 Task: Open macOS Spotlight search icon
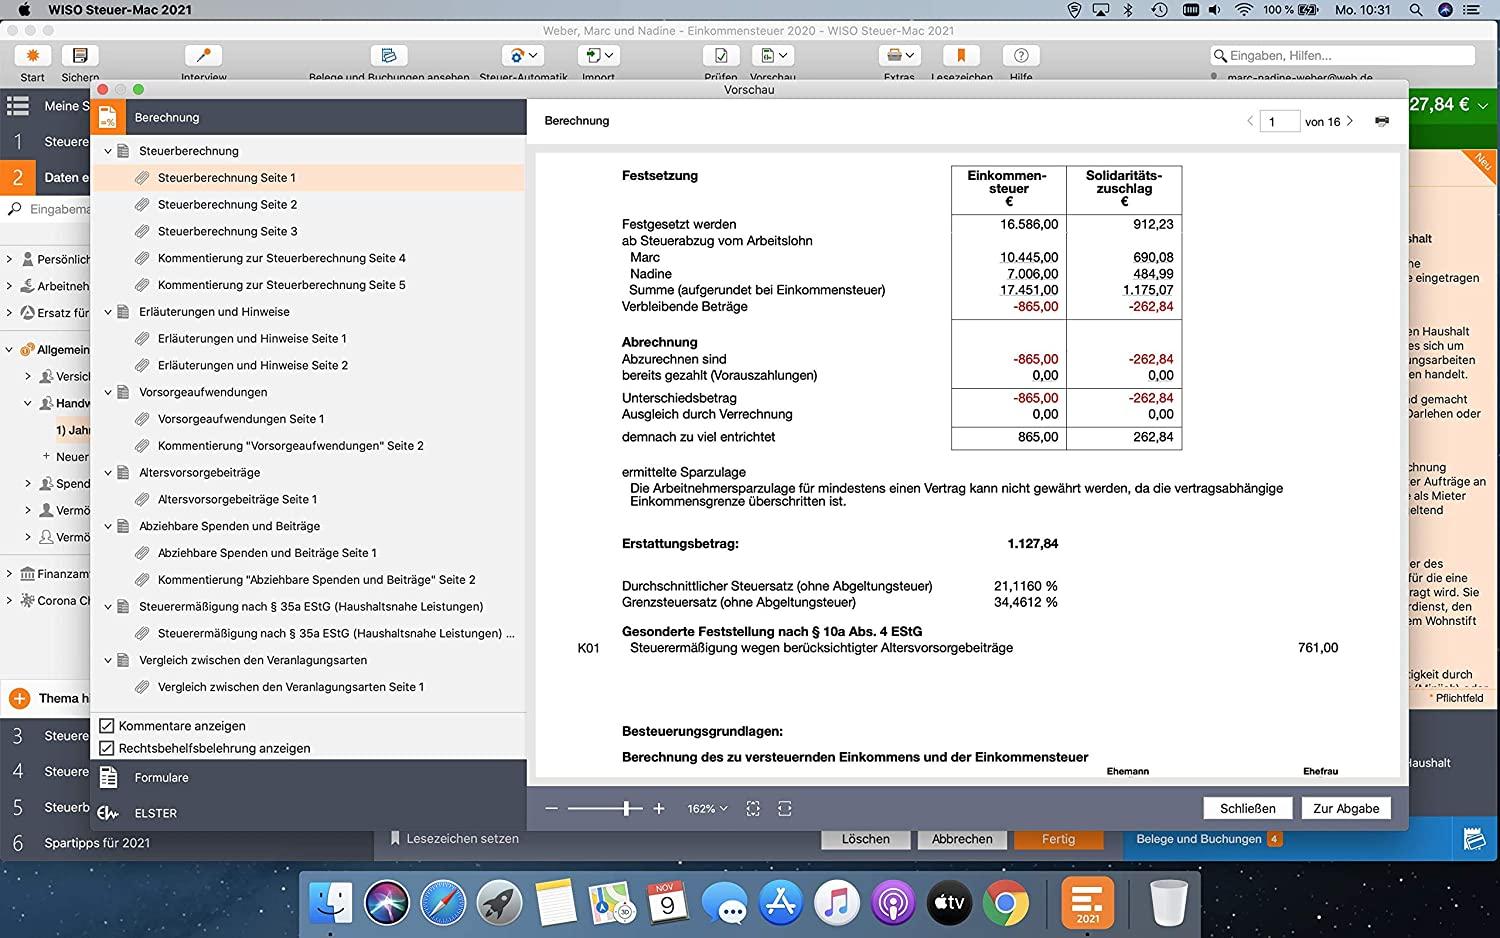click(1416, 10)
